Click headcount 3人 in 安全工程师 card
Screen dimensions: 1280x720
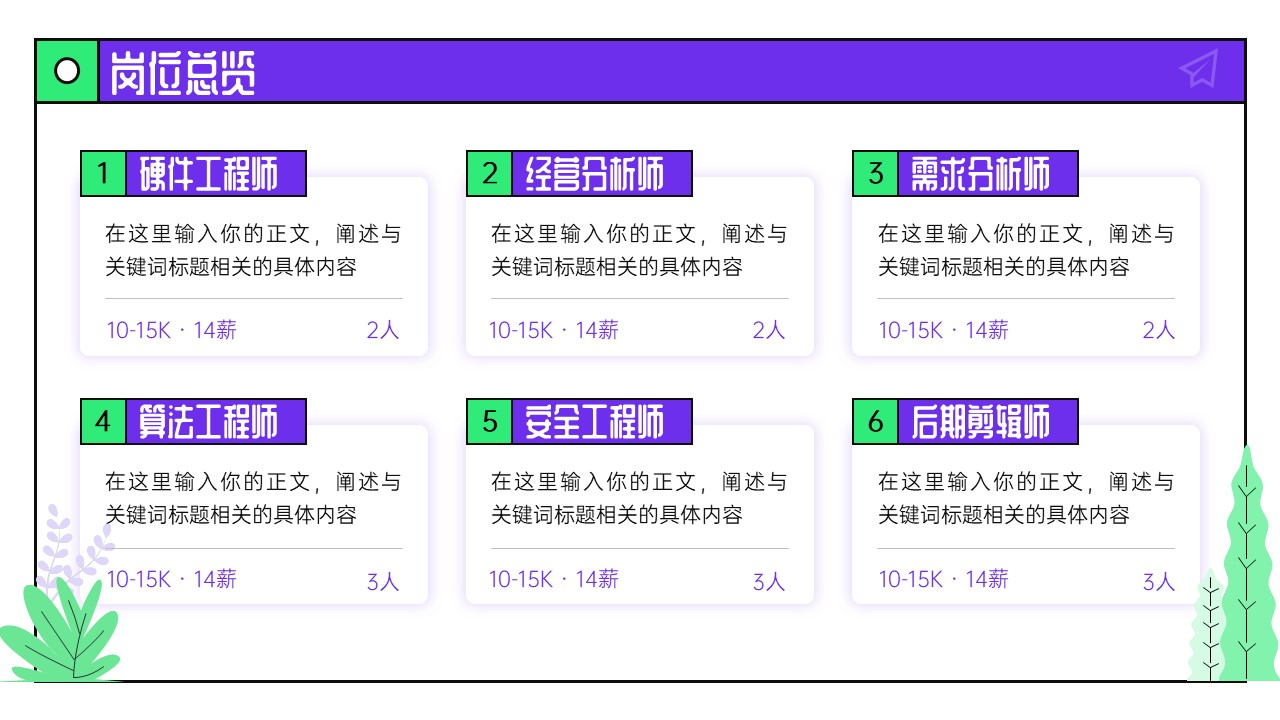point(769,581)
